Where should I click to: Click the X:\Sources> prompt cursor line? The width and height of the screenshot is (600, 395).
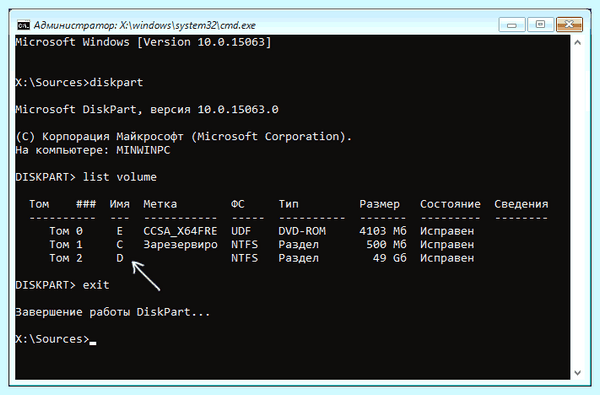point(56,339)
